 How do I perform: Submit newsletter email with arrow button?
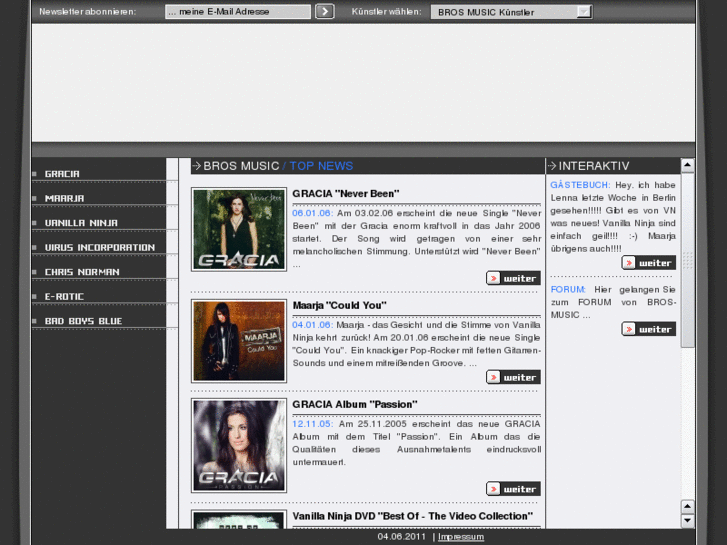pos(324,12)
